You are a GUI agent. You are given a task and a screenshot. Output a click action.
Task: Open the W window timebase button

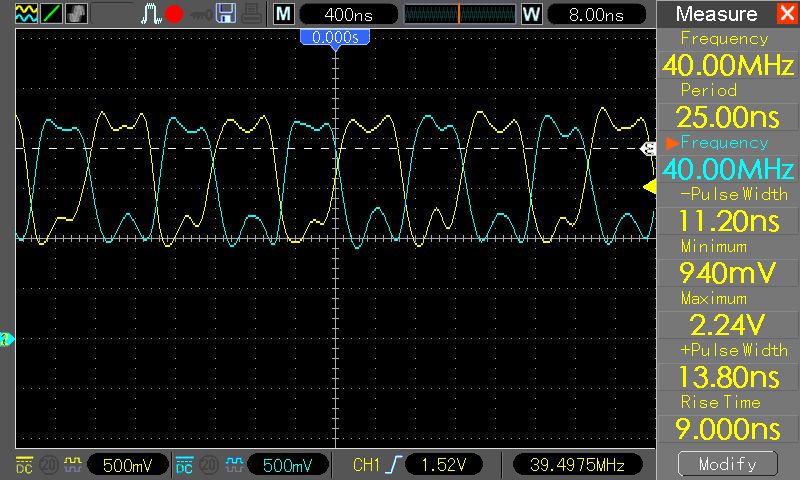click(531, 14)
